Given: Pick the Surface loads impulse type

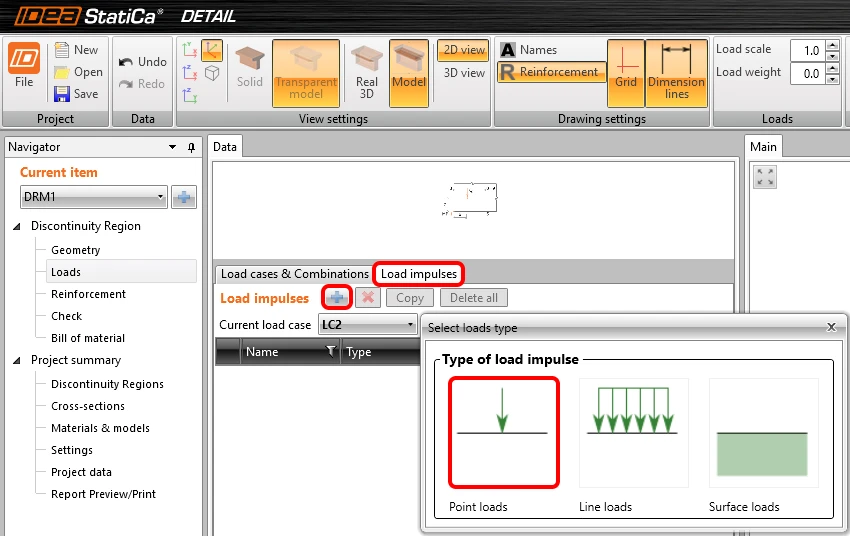Looking at the screenshot, I should pos(763,433).
